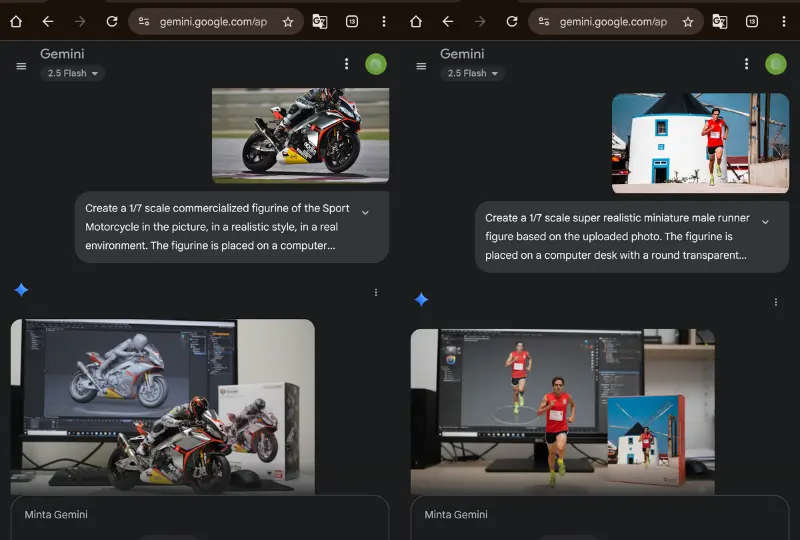800x540 pixels.
Task: Click the home icon in left browser window
Action: [x=16, y=21]
